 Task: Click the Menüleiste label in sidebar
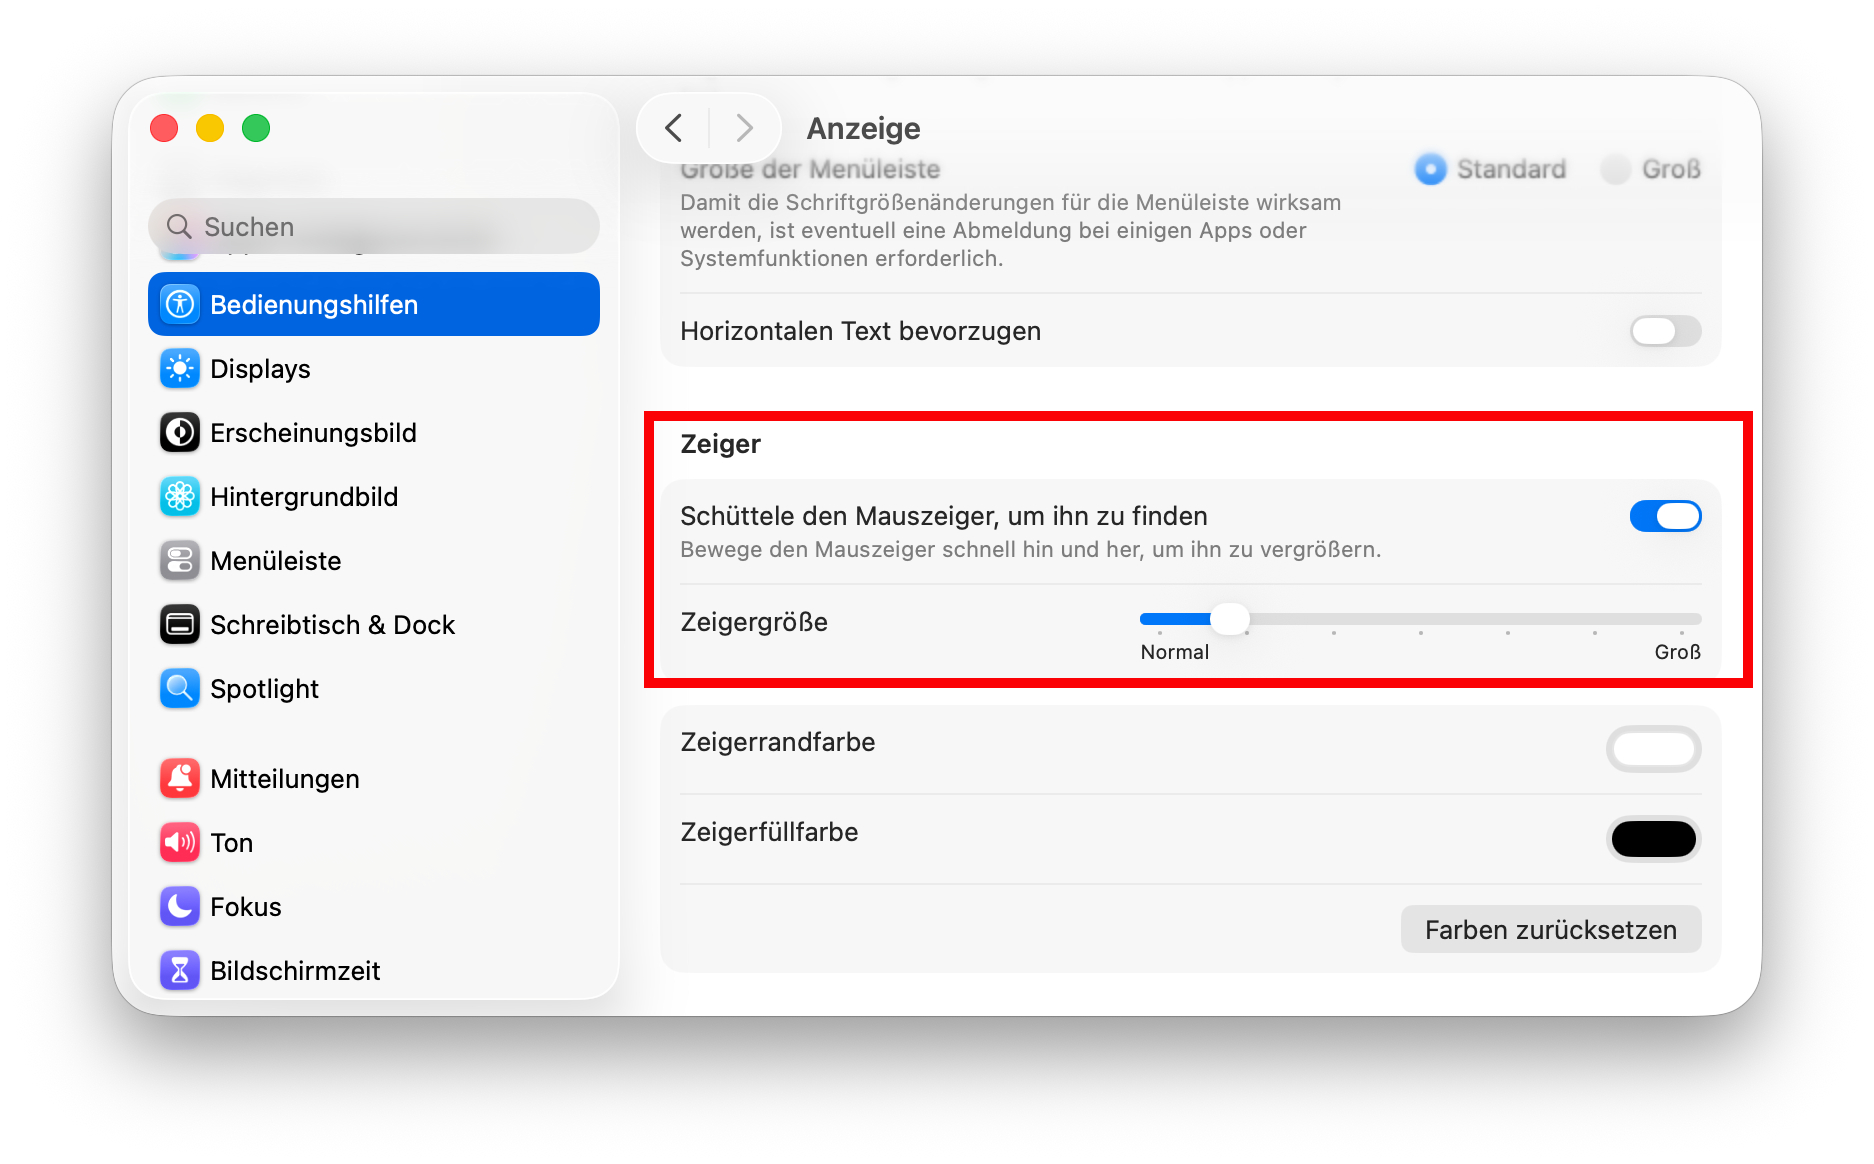click(276, 561)
